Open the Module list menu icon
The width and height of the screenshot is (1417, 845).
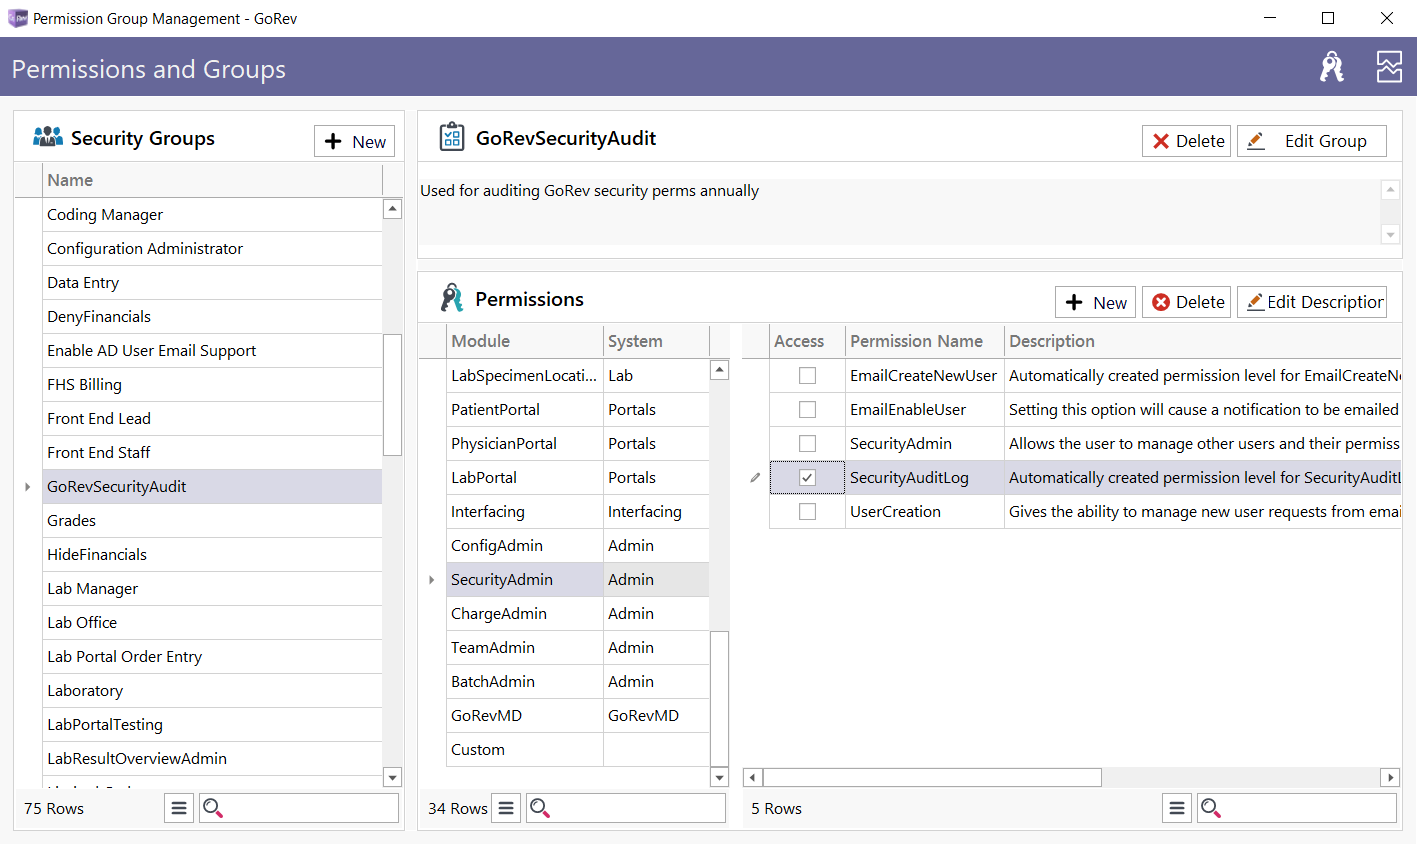coord(507,808)
